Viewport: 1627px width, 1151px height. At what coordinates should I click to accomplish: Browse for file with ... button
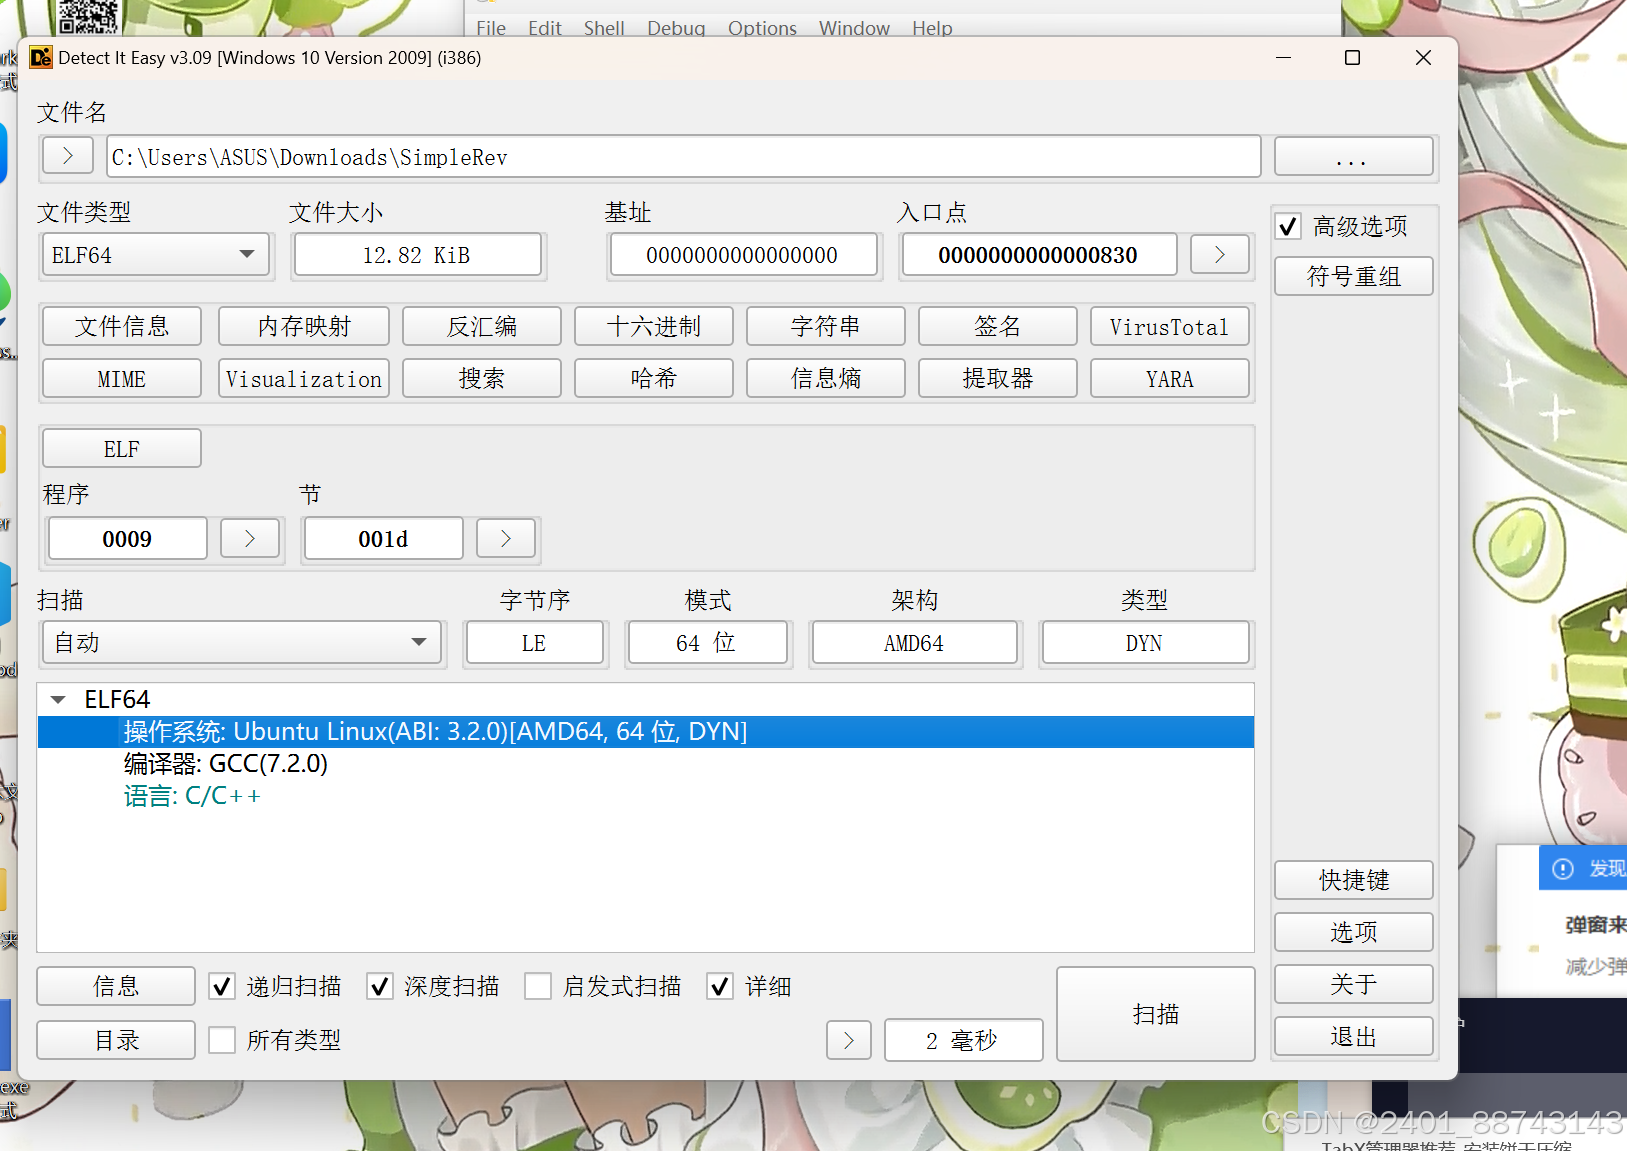coord(1354,157)
